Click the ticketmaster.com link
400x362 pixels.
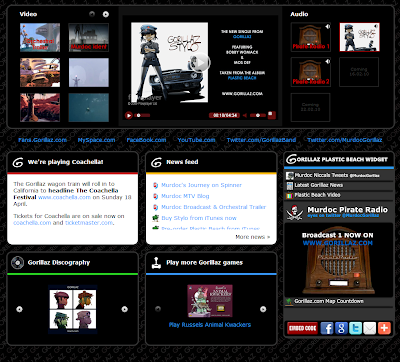click(89, 223)
